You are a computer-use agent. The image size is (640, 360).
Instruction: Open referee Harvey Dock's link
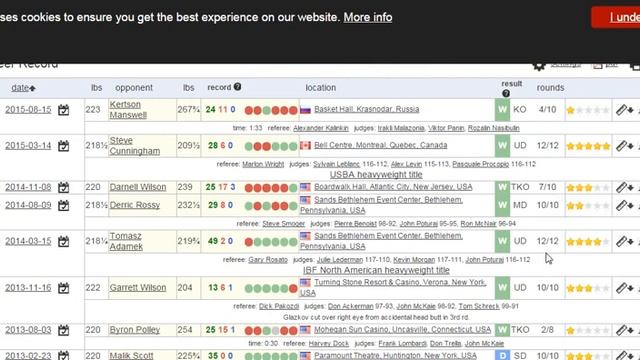pos(329,344)
